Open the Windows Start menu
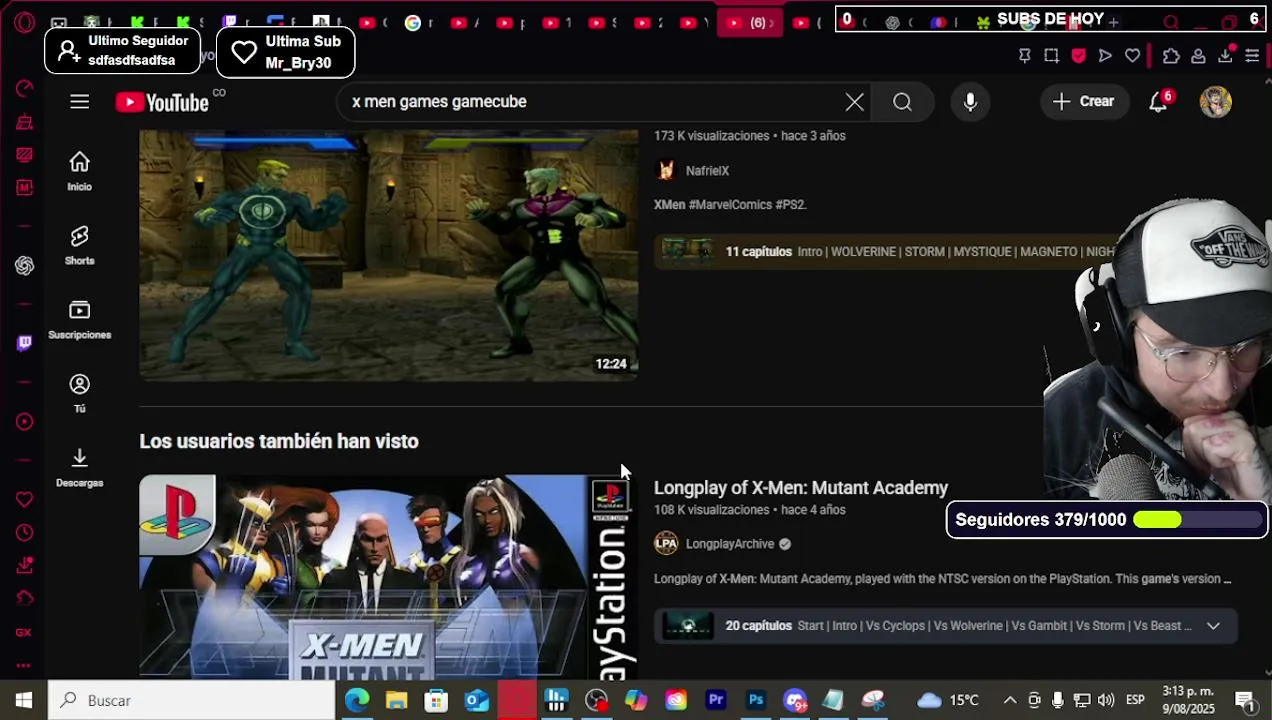The width and height of the screenshot is (1272, 720). (x=24, y=700)
